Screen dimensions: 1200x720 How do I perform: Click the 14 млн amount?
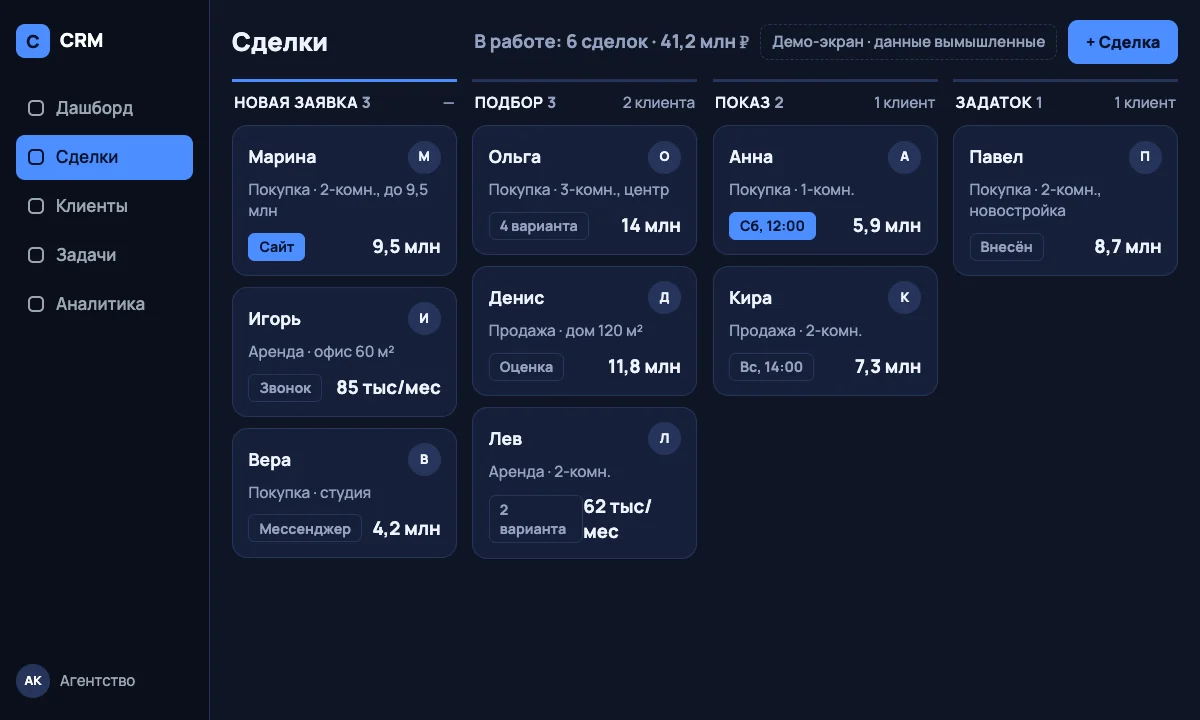(x=651, y=226)
